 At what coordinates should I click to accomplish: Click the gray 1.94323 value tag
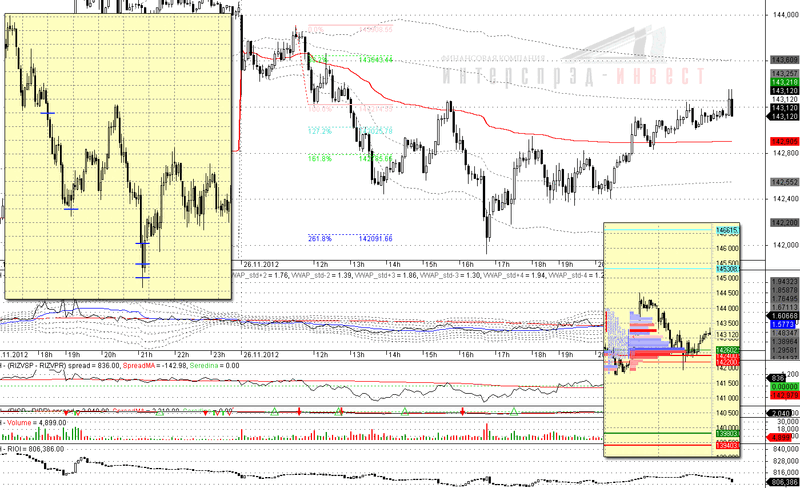785,281
